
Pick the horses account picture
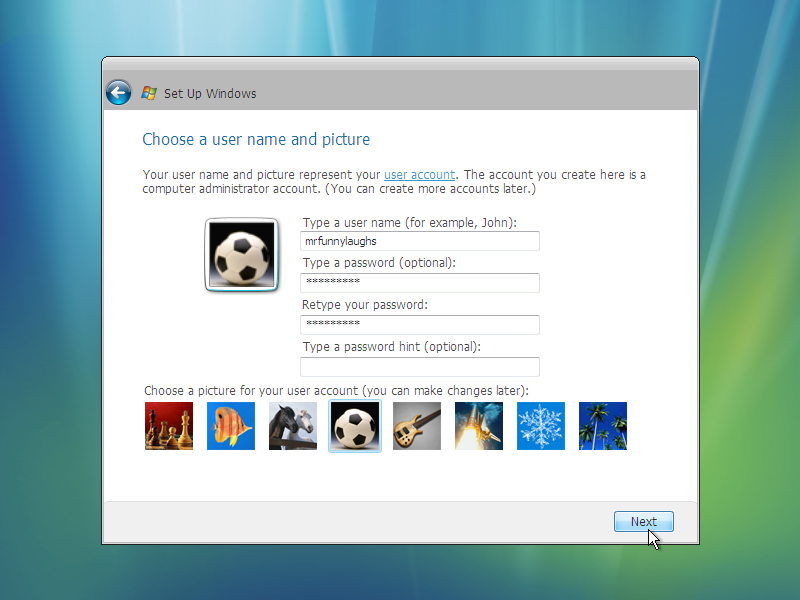point(293,426)
